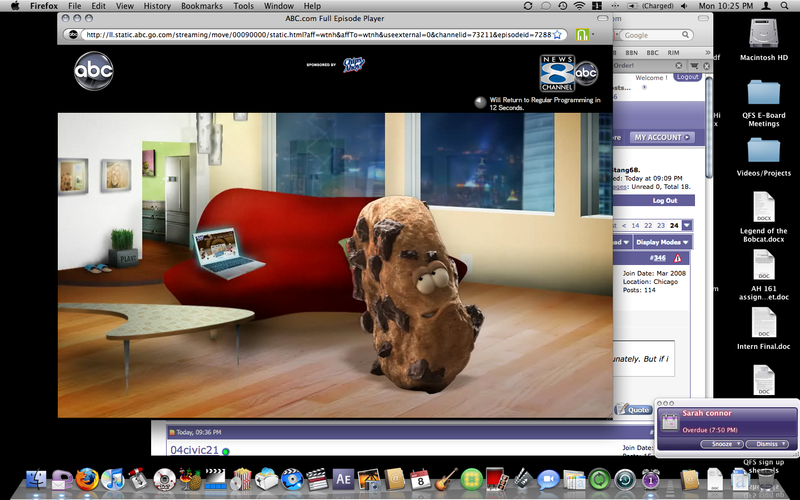
Task: Click the search magnifier in Google field
Action: [x=686, y=35]
